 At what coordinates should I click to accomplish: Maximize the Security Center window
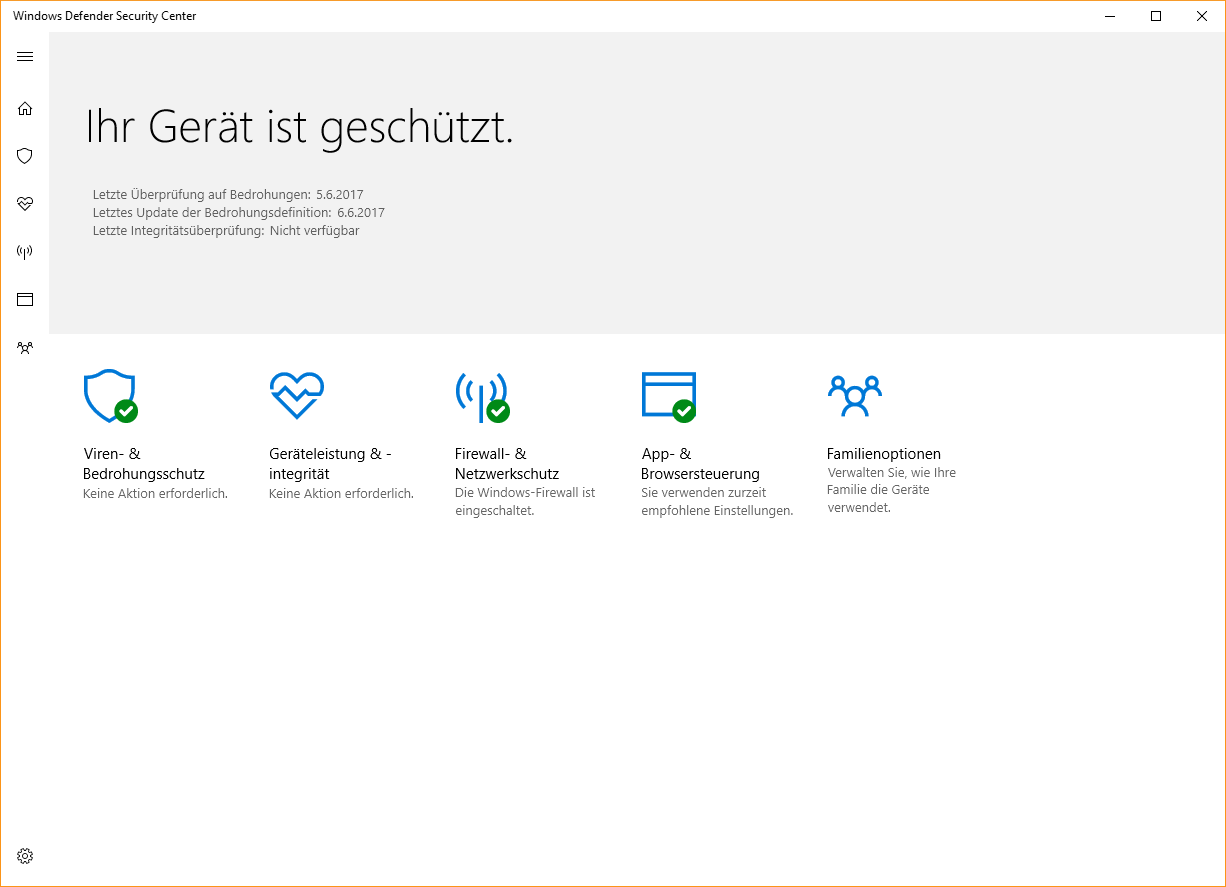1156,16
